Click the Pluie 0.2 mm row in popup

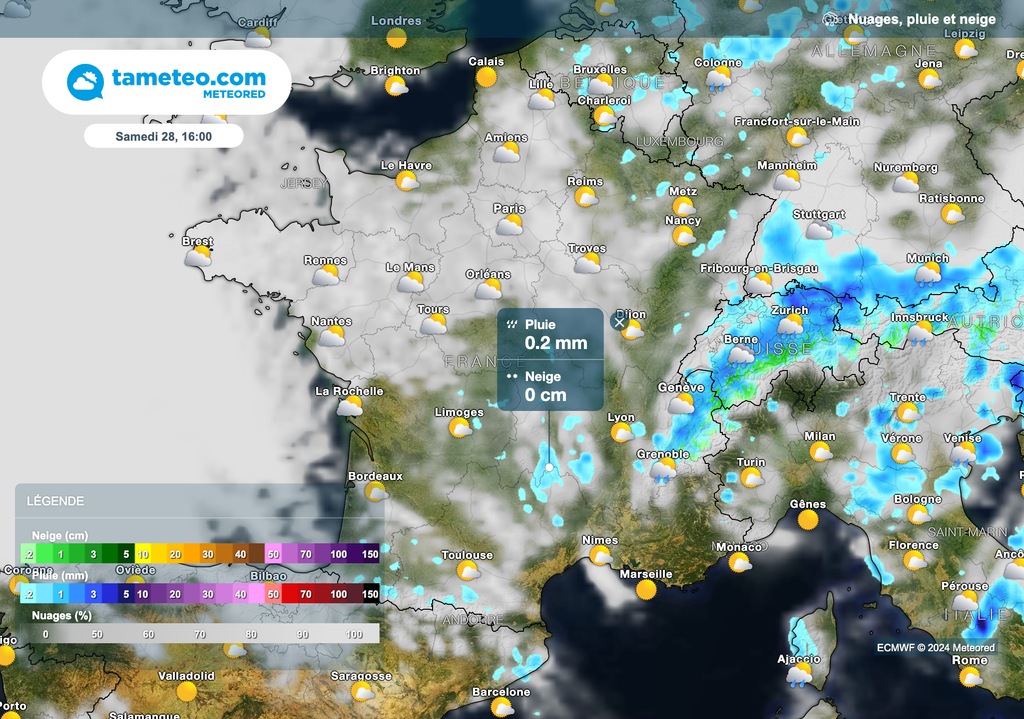point(550,334)
